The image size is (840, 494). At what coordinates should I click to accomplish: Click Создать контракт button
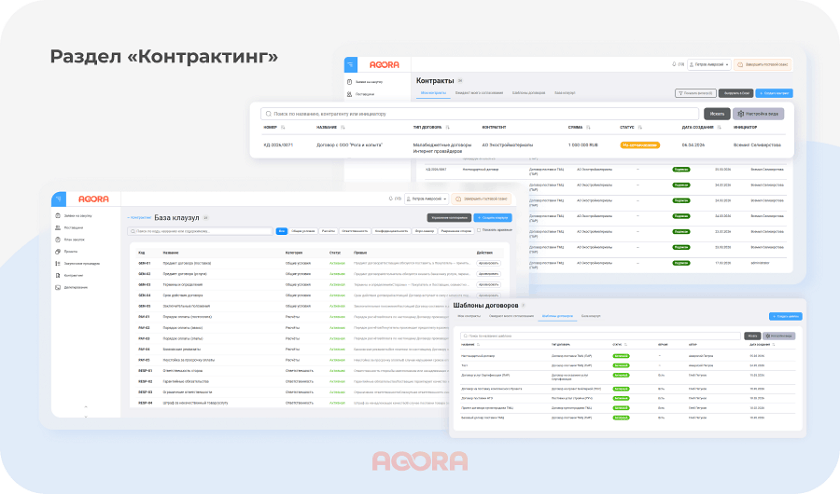774,93
